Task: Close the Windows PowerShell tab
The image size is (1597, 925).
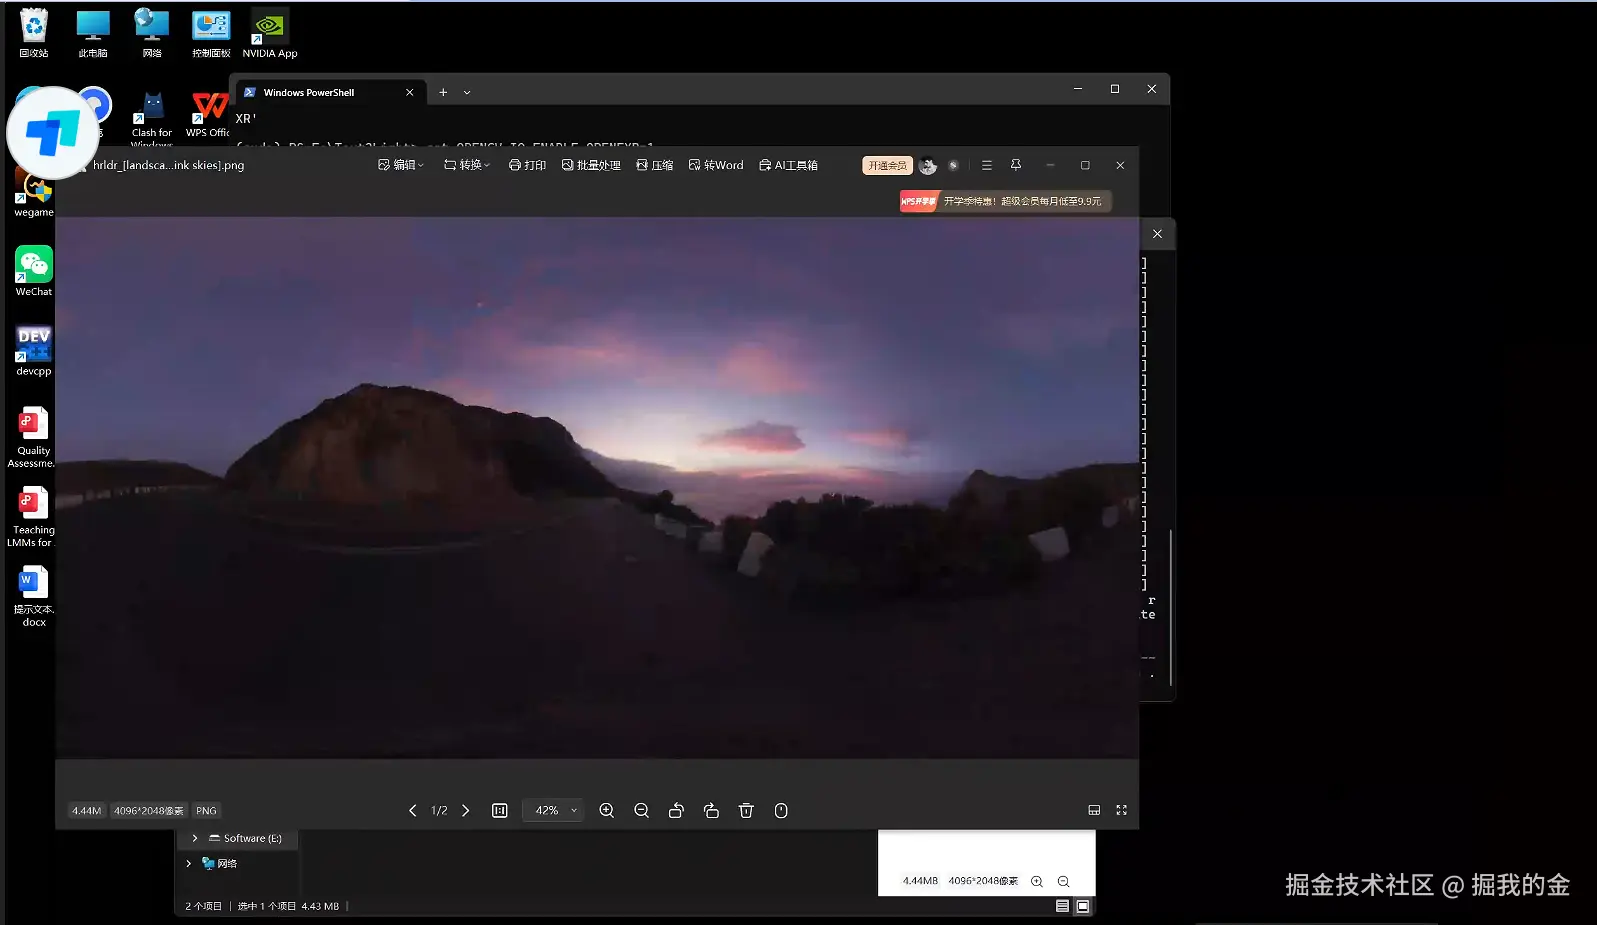Action: coord(410,92)
